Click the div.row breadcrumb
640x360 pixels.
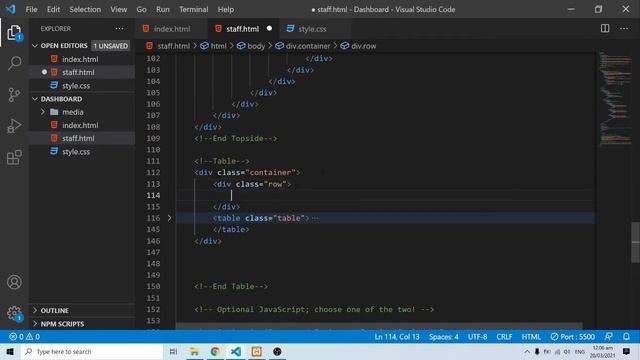[363, 46]
